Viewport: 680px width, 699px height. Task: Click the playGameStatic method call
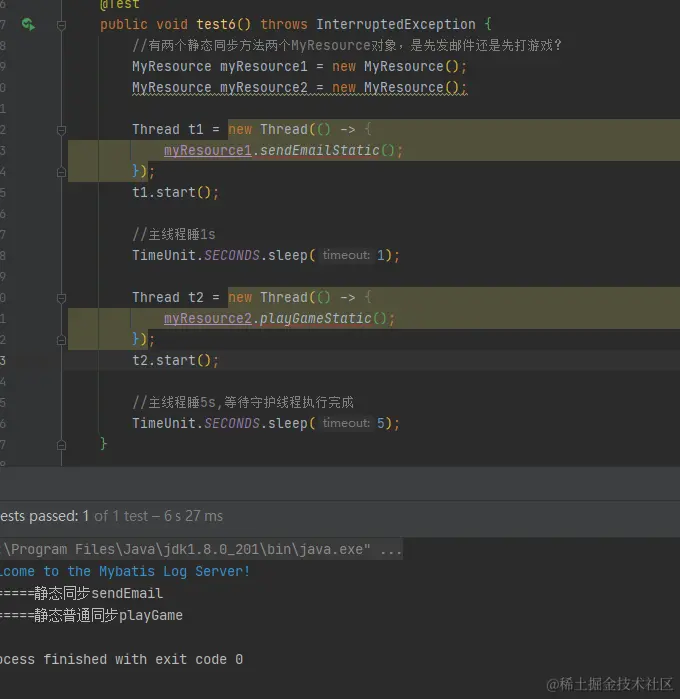coord(316,319)
